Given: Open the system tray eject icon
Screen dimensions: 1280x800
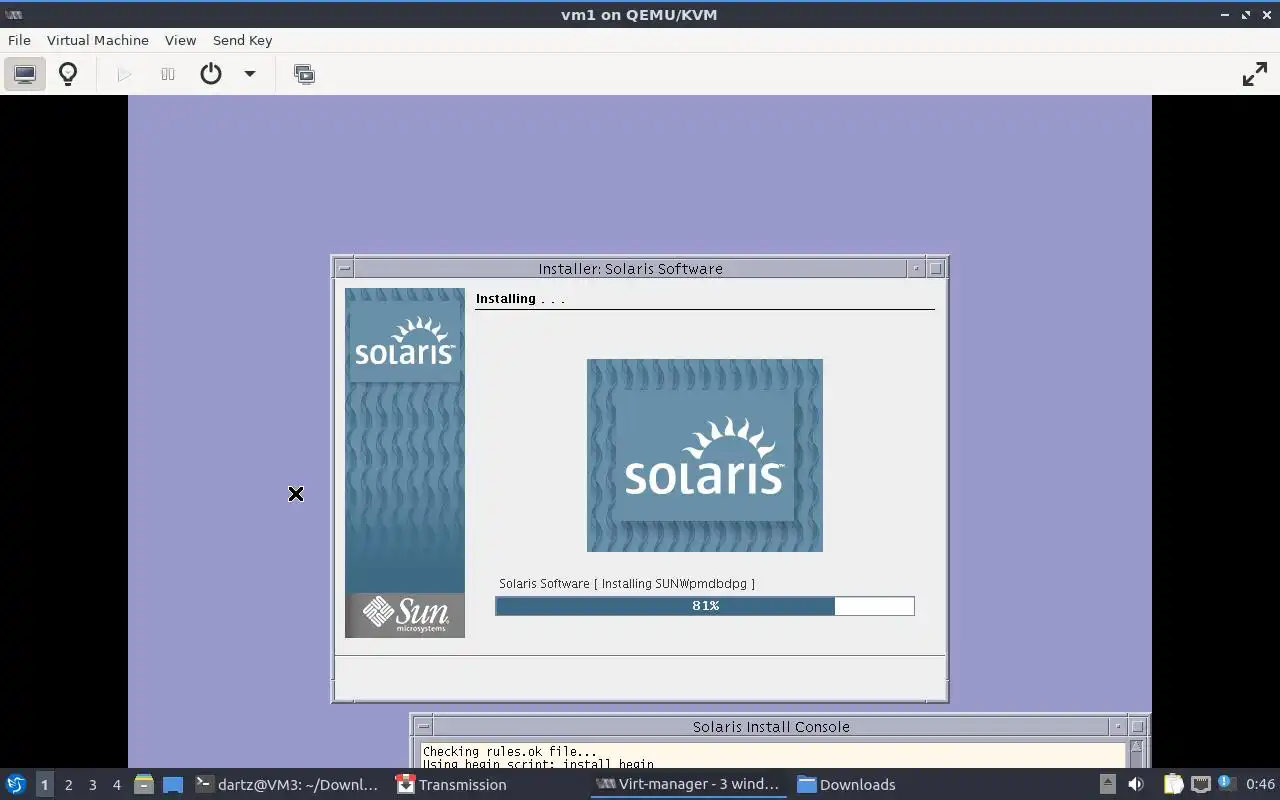Looking at the screenshot, I should 1108,784.
